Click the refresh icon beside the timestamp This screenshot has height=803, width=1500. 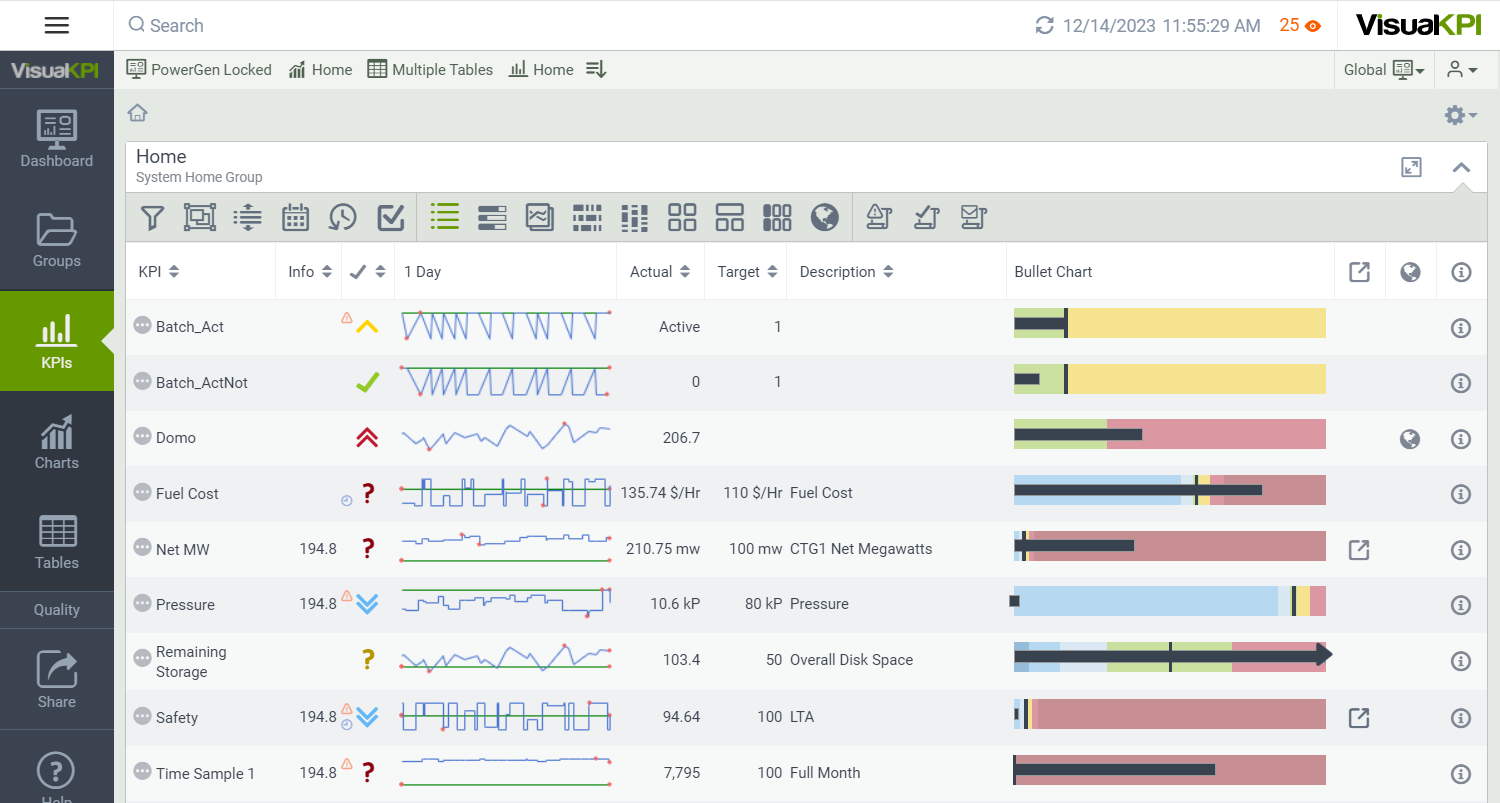[1045, 26]
